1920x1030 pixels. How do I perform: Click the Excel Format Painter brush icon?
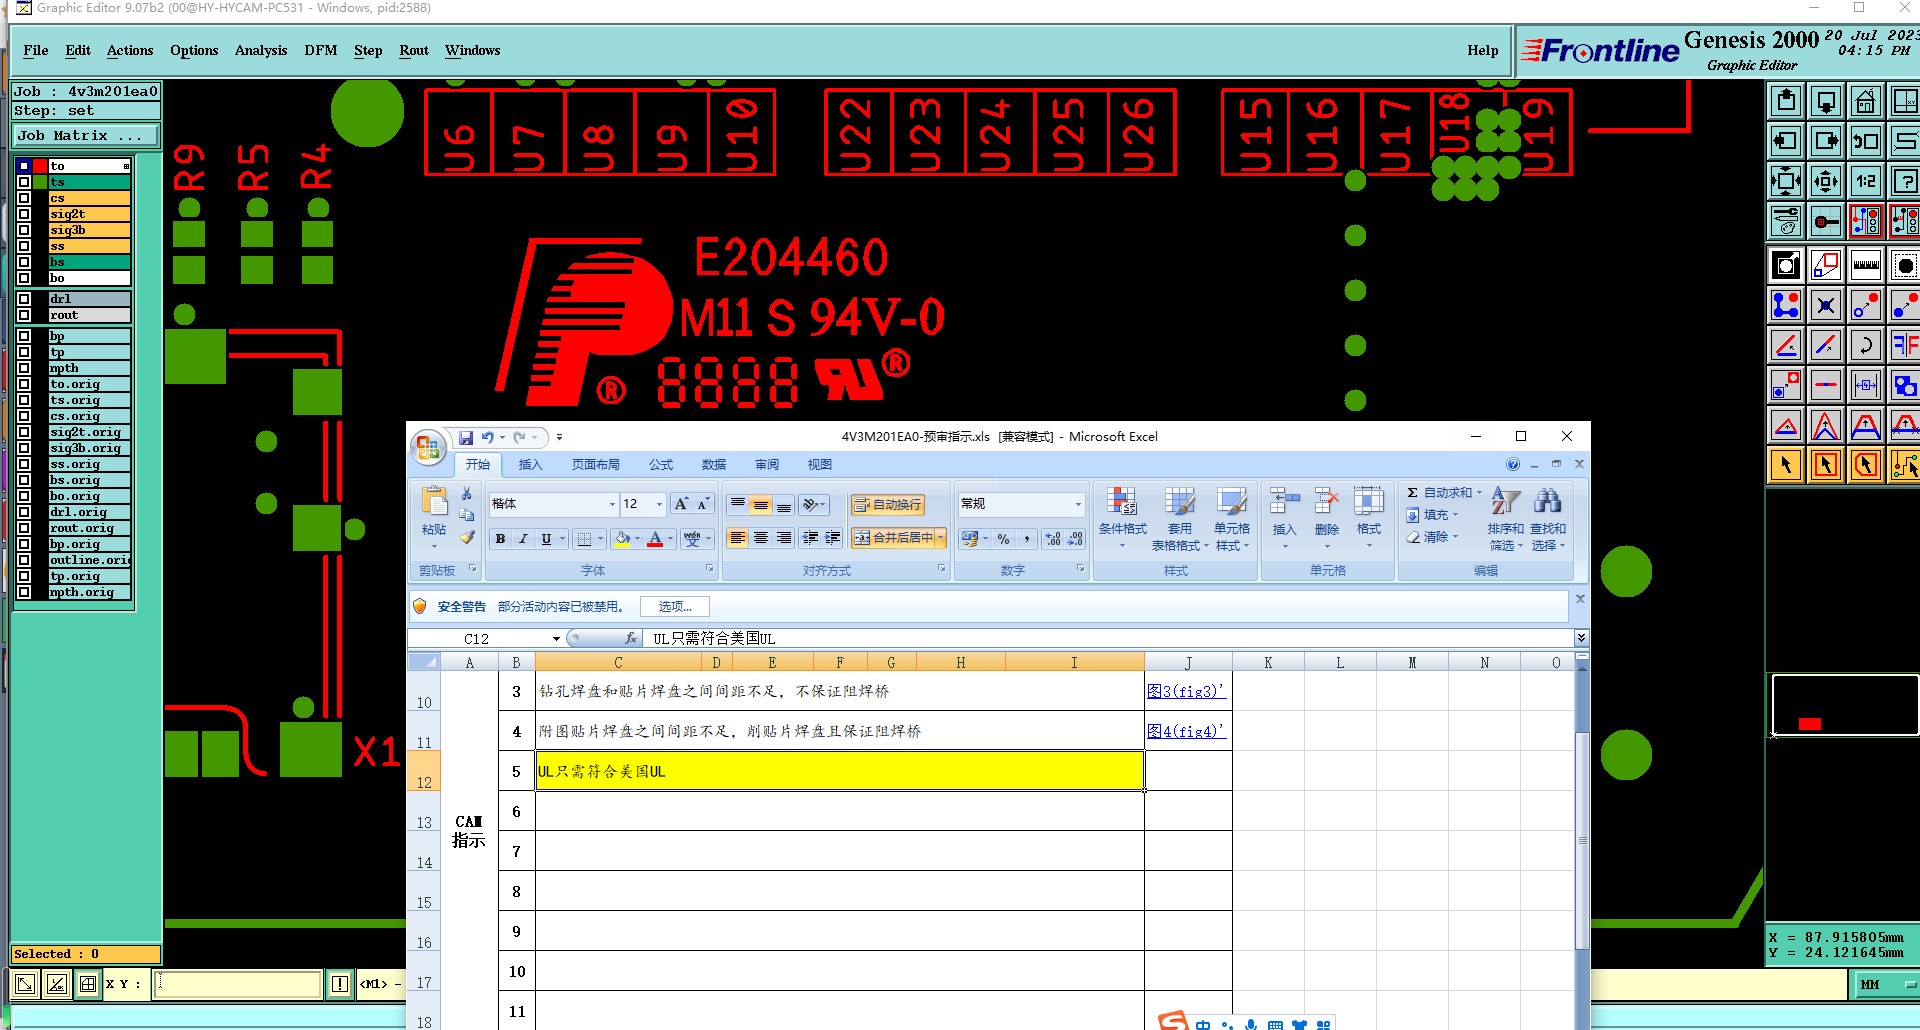467,538
